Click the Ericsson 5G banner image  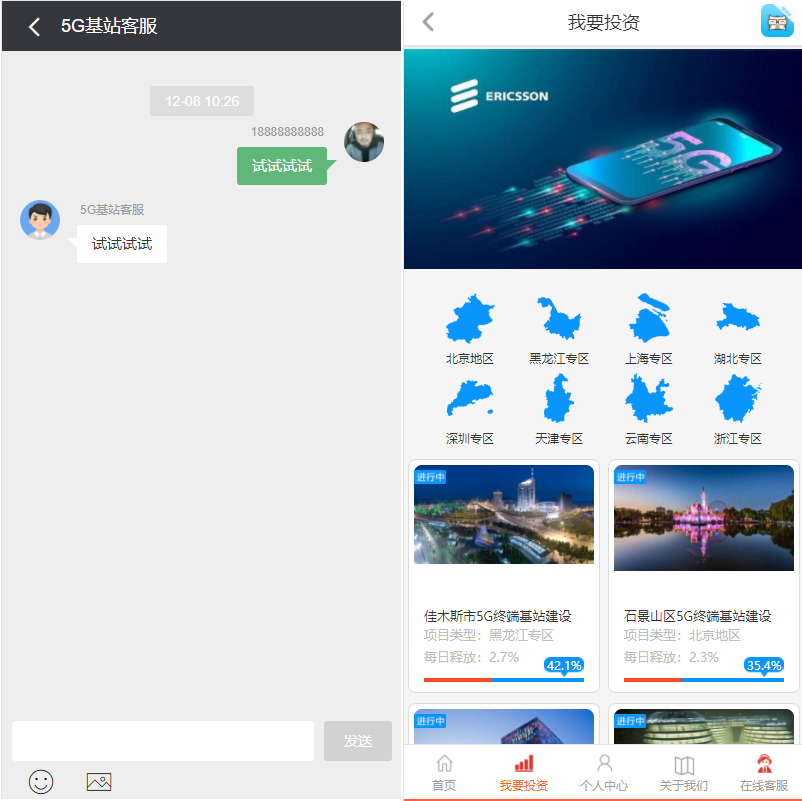tap(602, 160)
